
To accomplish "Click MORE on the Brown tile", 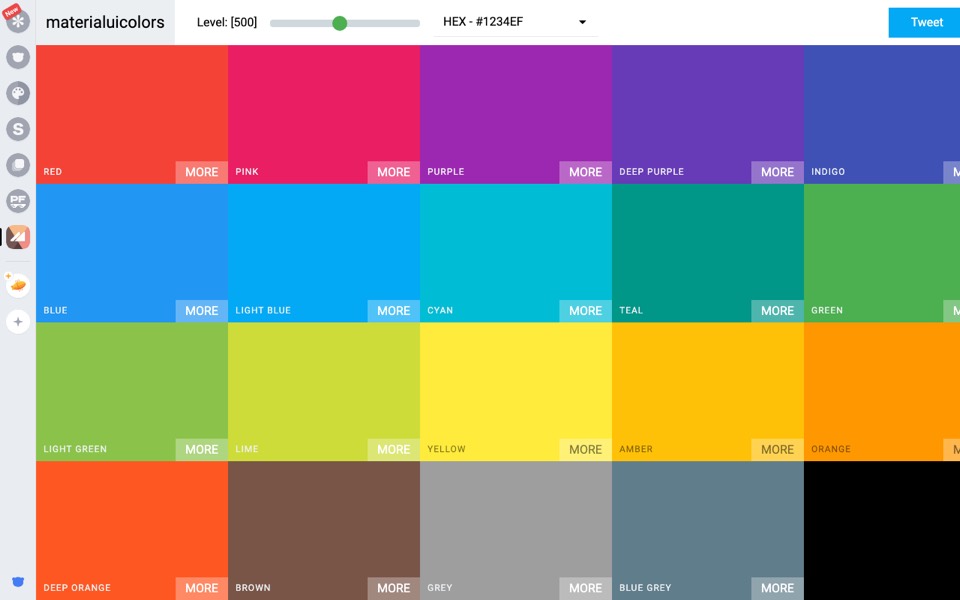I will (x=394, y=588).
